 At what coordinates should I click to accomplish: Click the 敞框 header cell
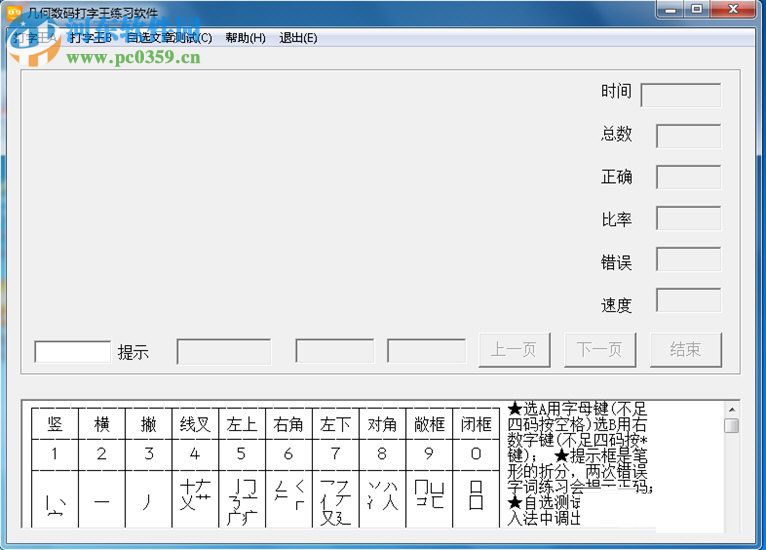429,423
